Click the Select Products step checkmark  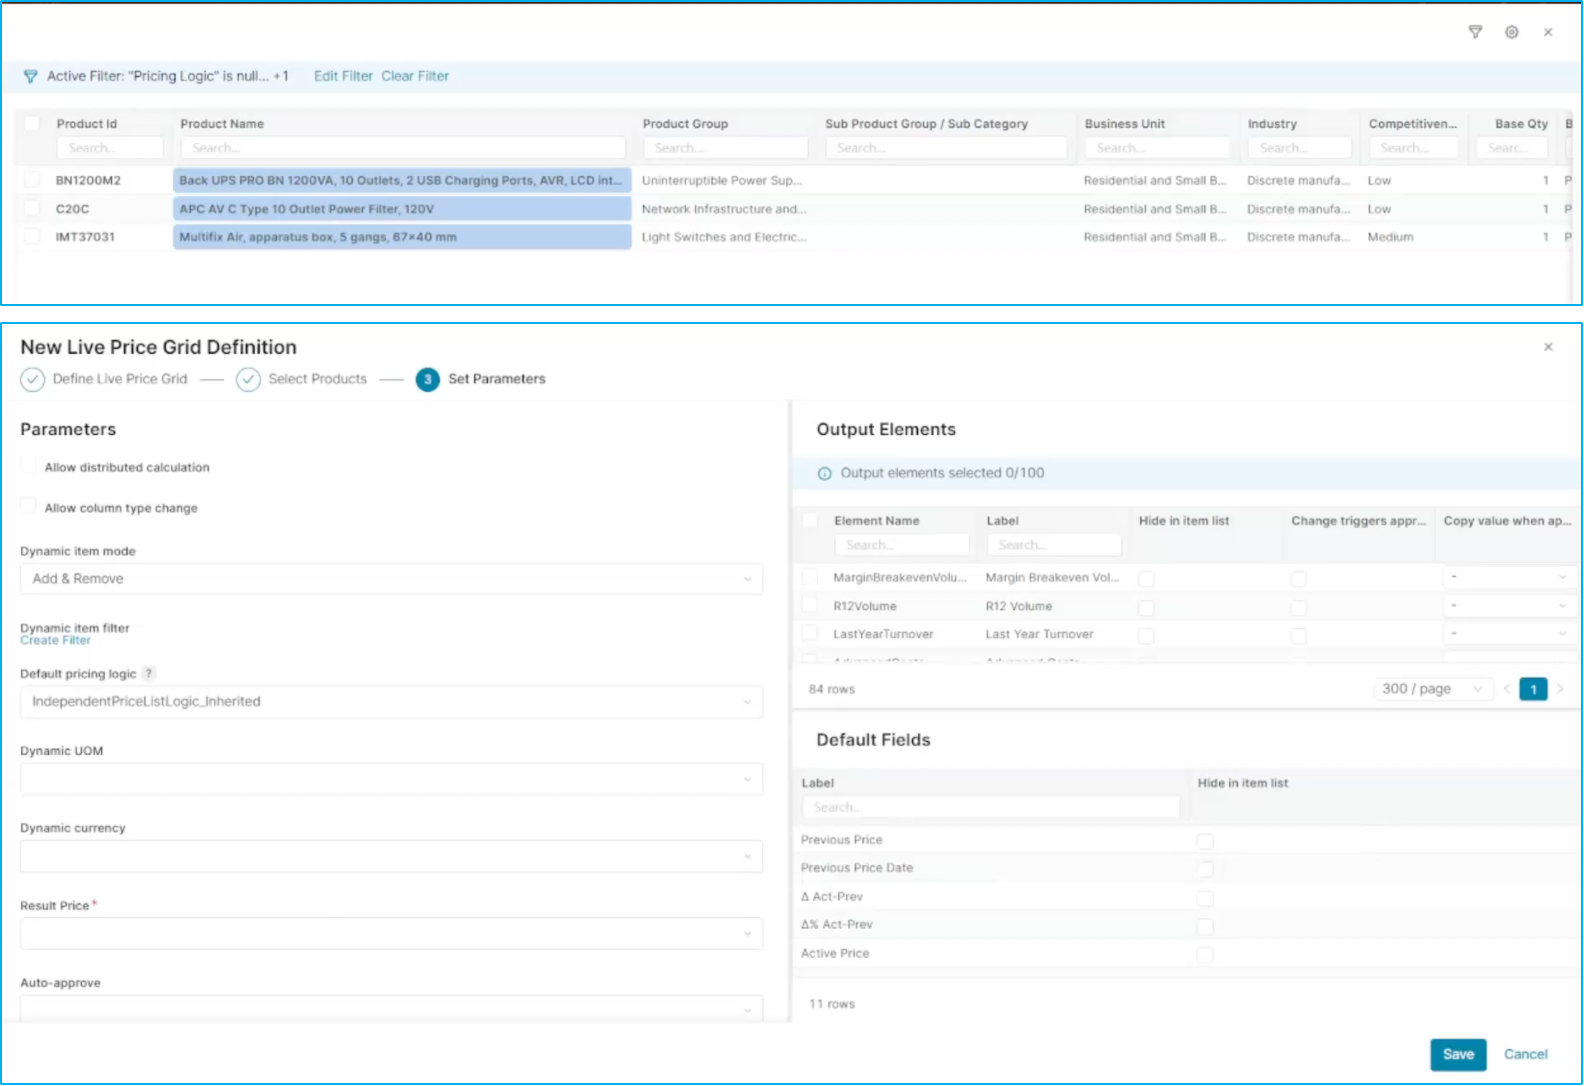pos(249,380)
